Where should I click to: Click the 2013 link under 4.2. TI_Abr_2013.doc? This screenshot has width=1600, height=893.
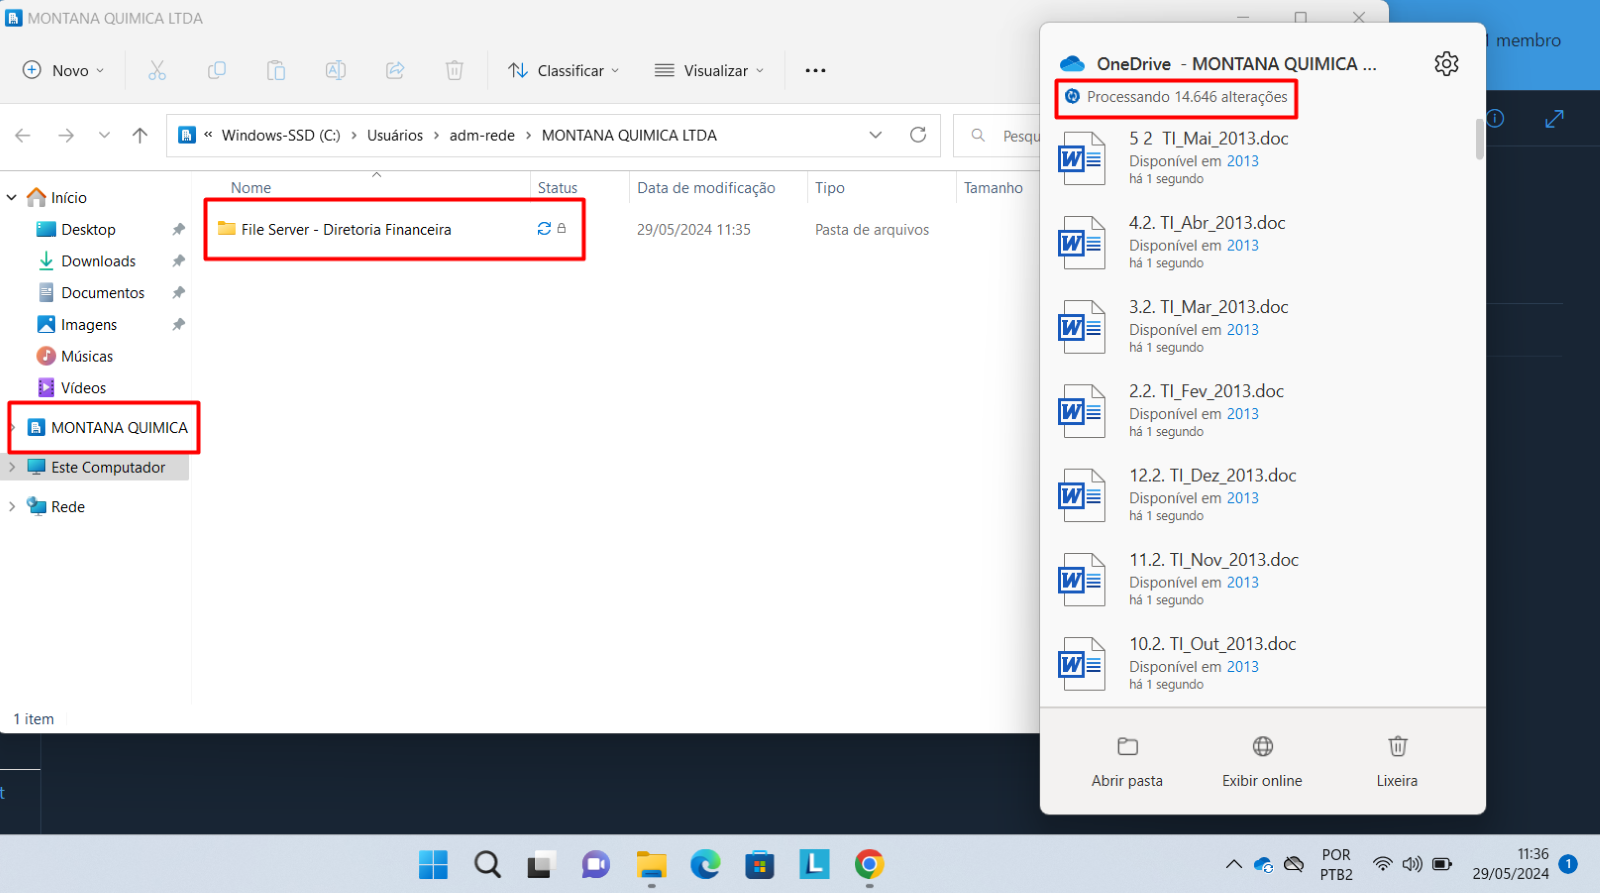tap(1243, 246)
